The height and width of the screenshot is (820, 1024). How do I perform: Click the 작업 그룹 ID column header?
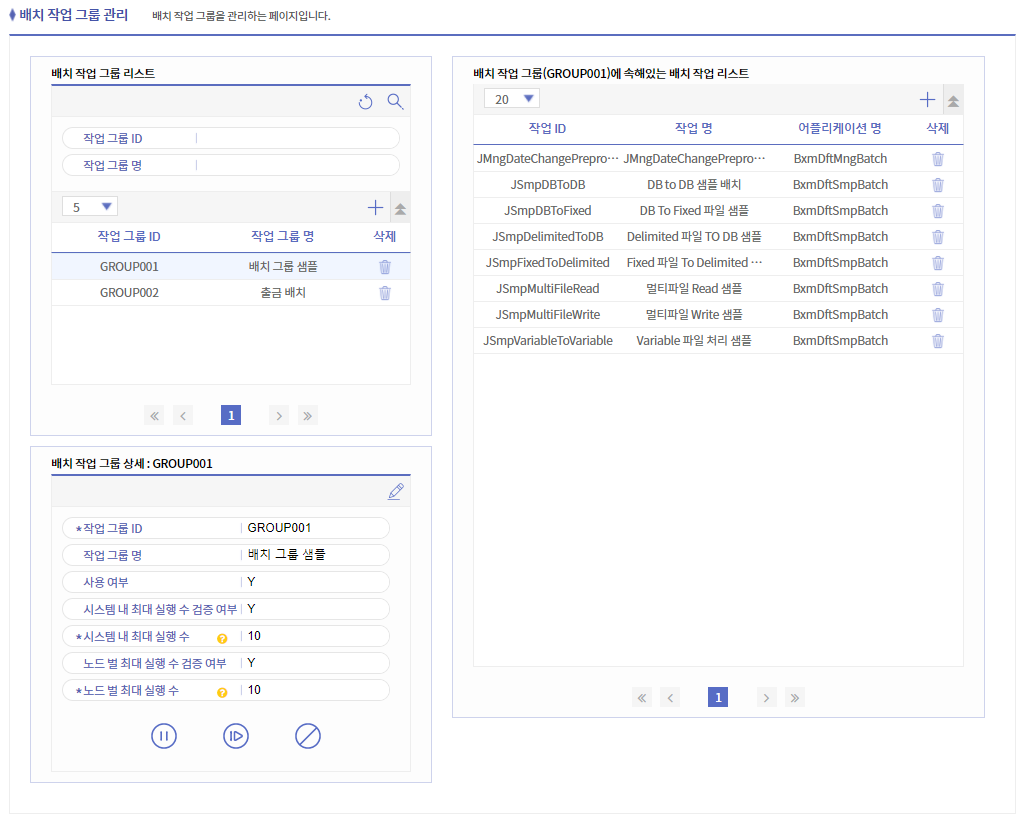129,236
